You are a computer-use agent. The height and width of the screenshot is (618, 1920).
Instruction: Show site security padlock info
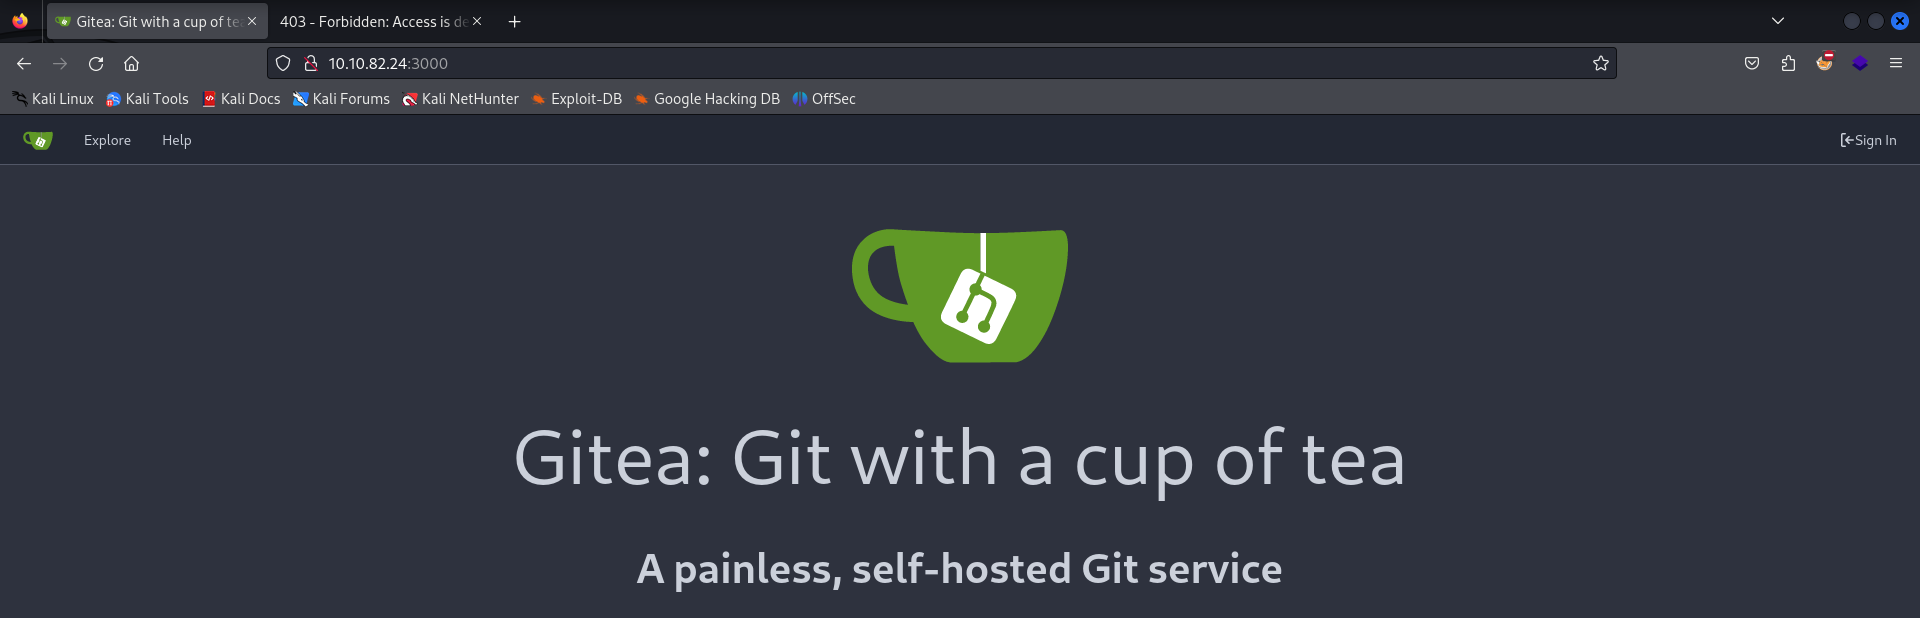point(311,64)
